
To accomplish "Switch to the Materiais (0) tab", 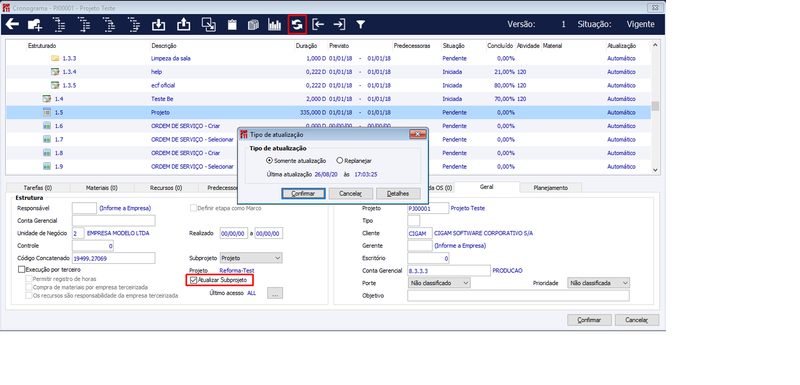I will click(x=102, y=188).
